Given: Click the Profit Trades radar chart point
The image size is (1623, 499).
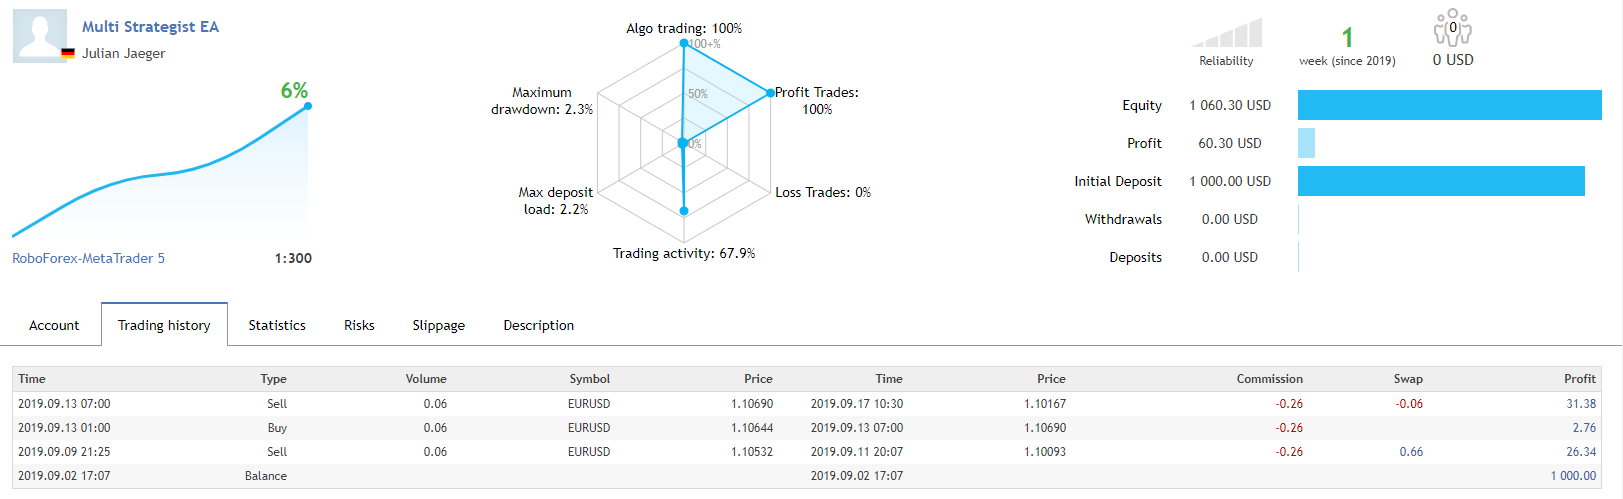Looking at the screenshot, I should pos(770,93).
